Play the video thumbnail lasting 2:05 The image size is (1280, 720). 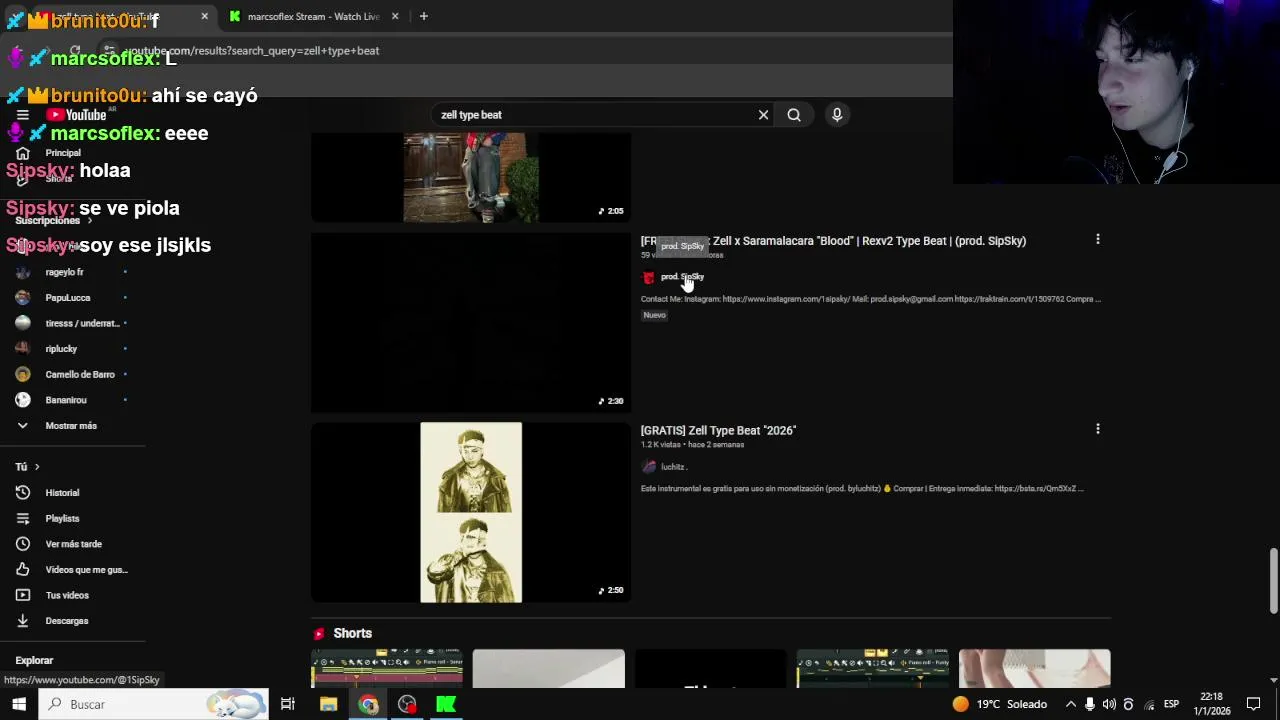tap(471, 177)
